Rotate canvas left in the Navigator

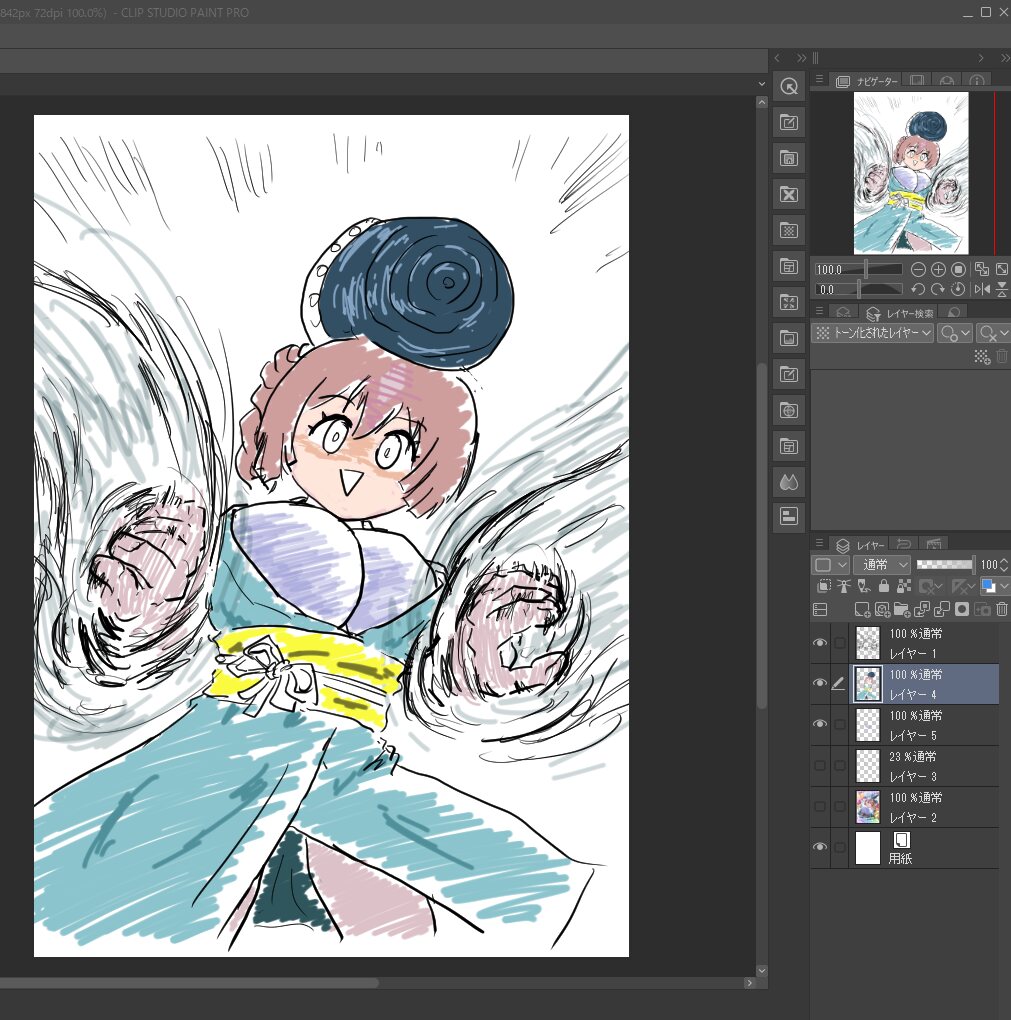(918, 289)
